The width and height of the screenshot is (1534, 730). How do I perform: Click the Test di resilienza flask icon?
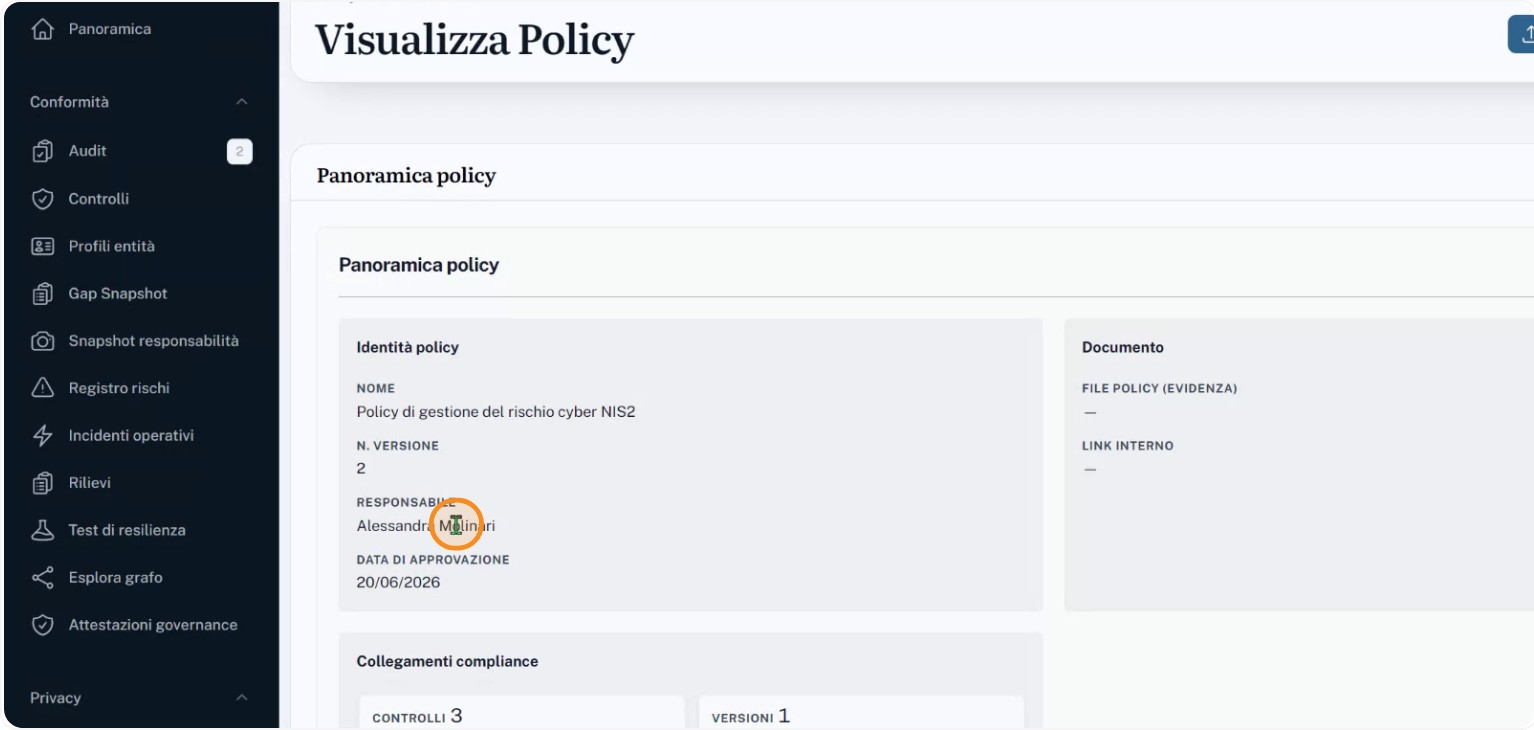tap(42, 530)
